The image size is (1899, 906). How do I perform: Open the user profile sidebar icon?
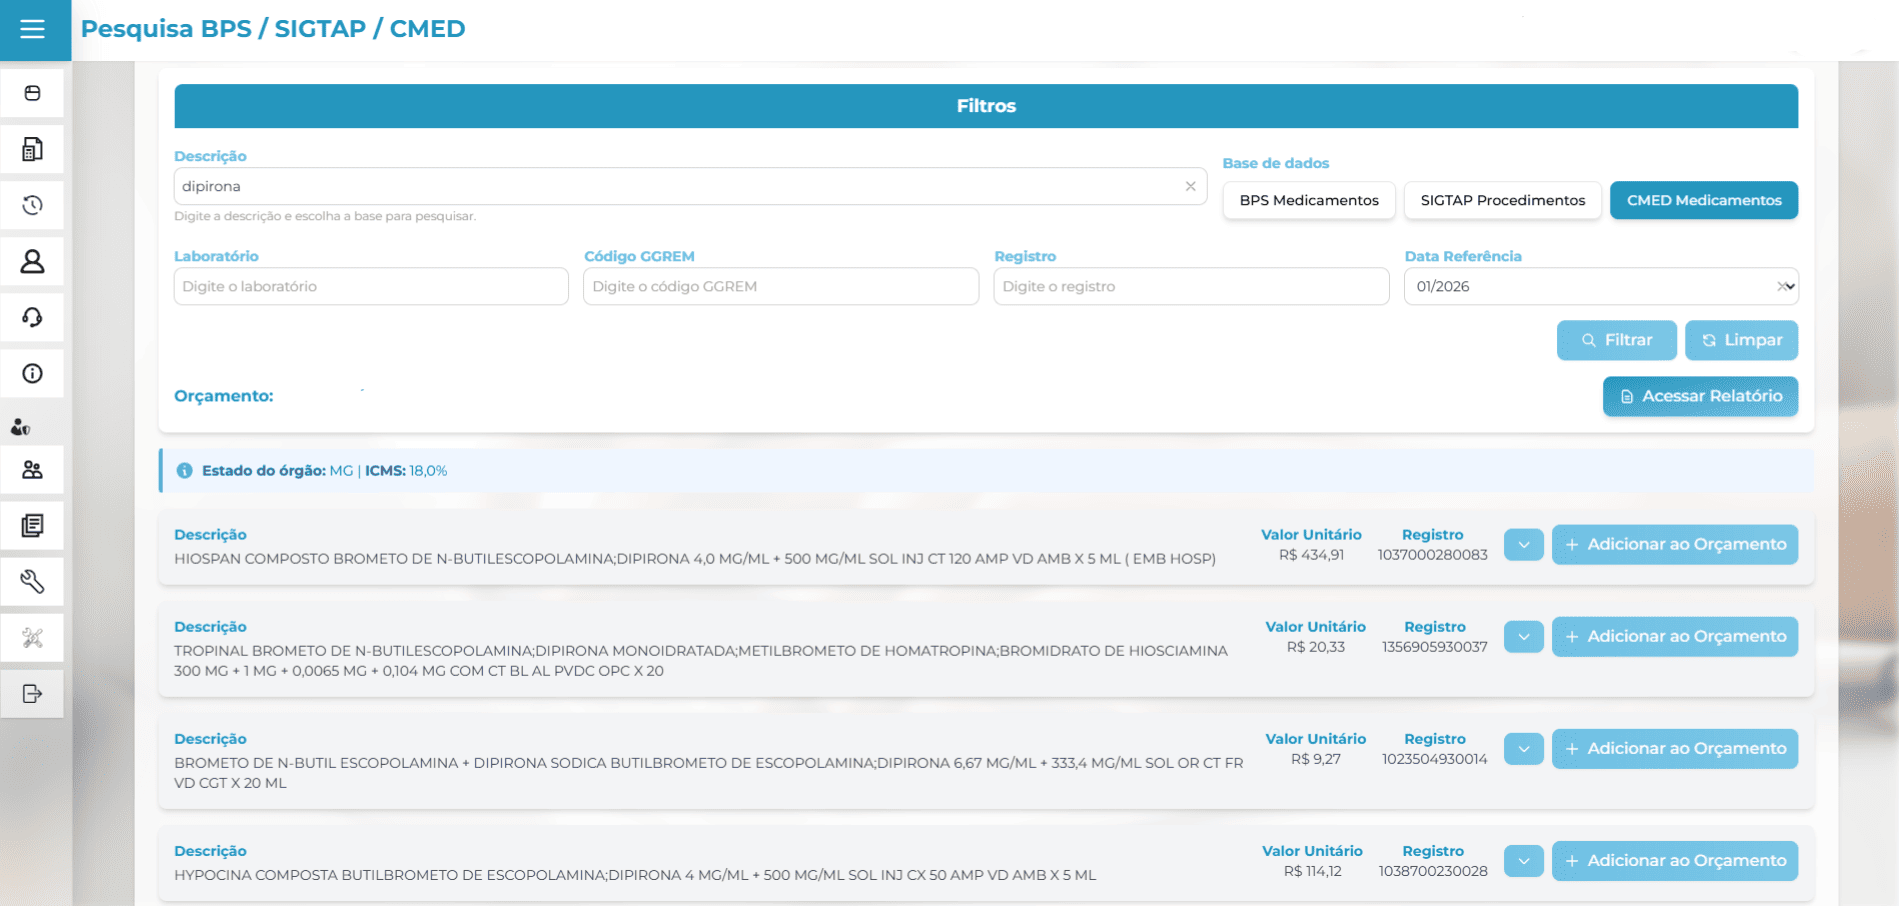(x=32, y=261)
